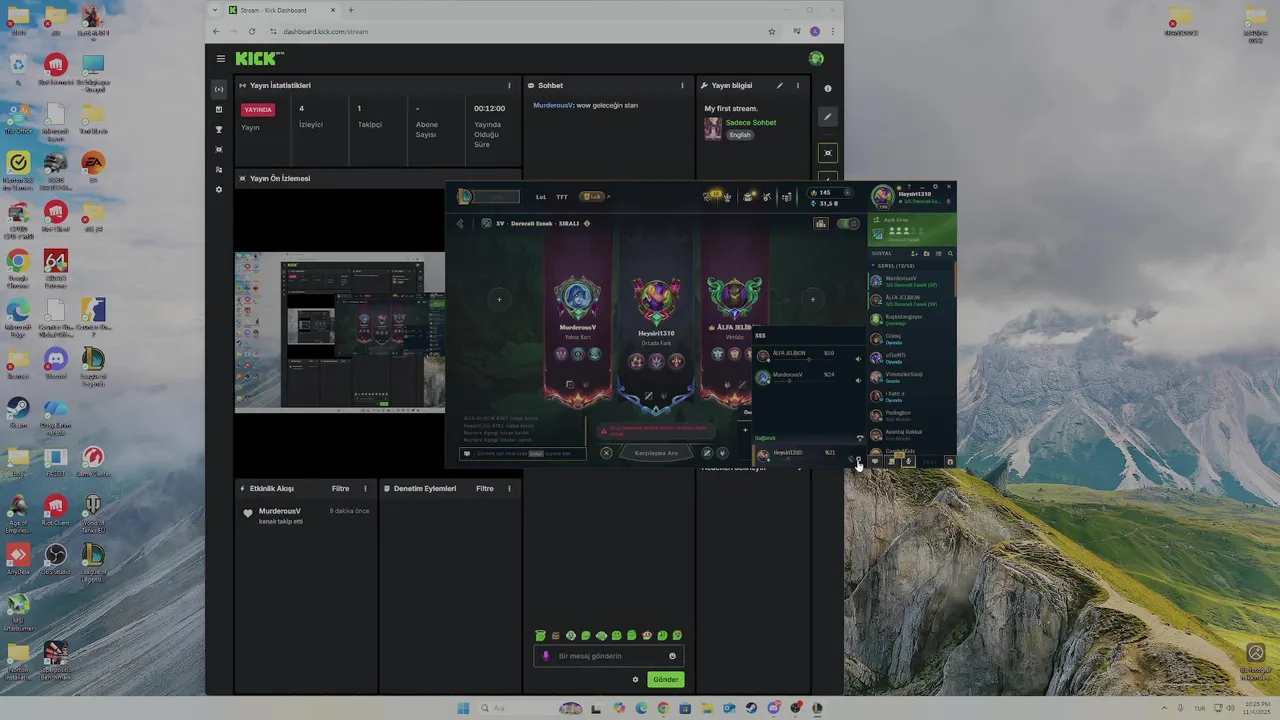Screen dimensions: 1280x720
Task: Select the LoR tab in League client
Action: (592, 197)
